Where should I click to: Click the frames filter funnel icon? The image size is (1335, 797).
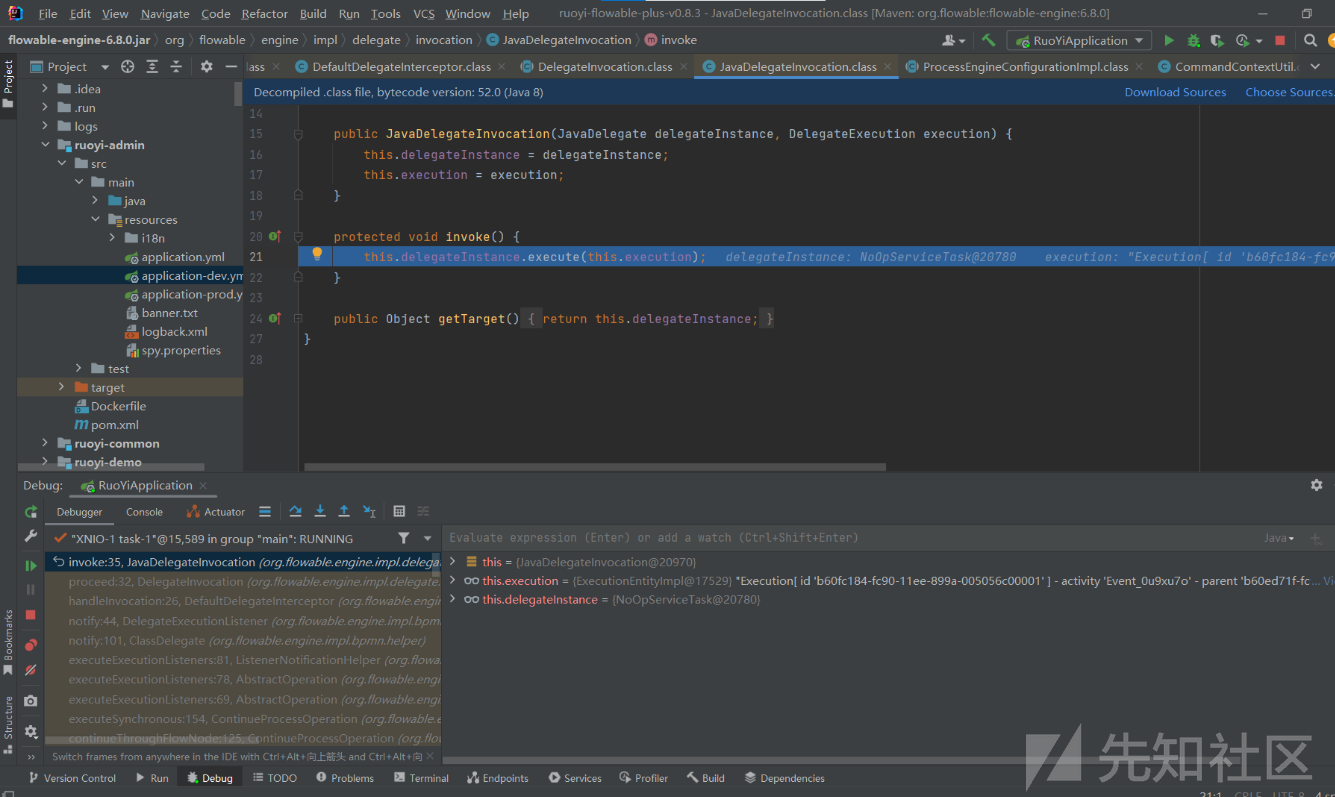tap(403, 538)
